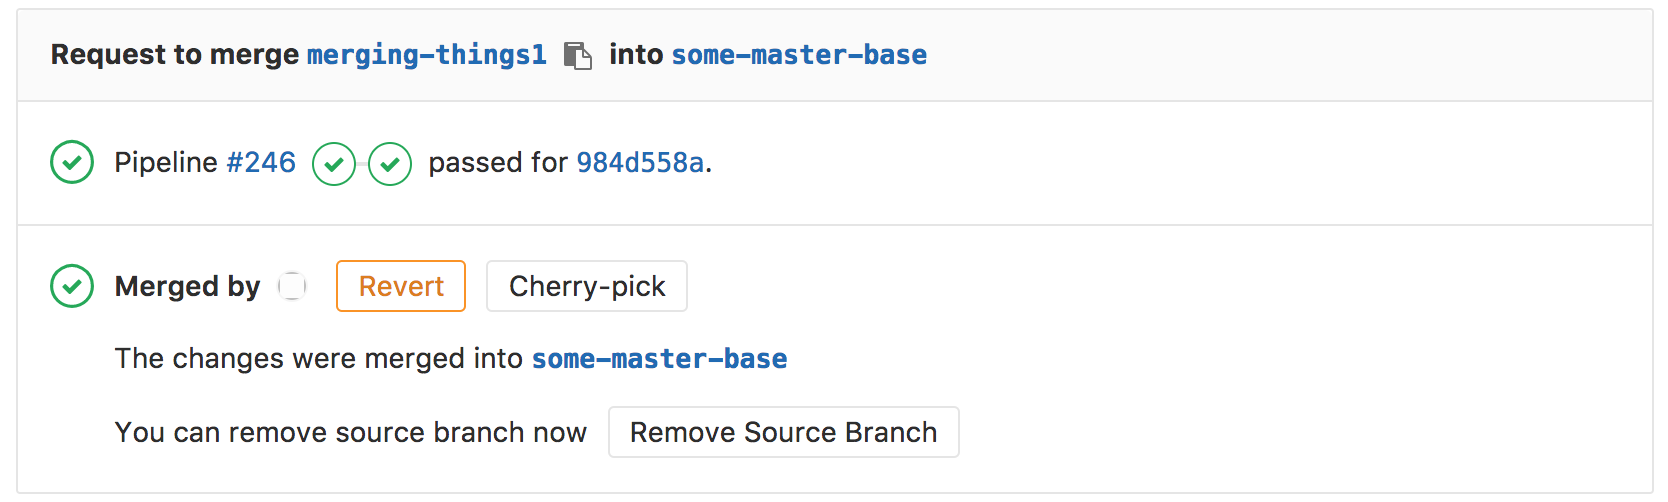Click the 'Request to merge' heading text
1668x502 pixels.
(175, 55)
